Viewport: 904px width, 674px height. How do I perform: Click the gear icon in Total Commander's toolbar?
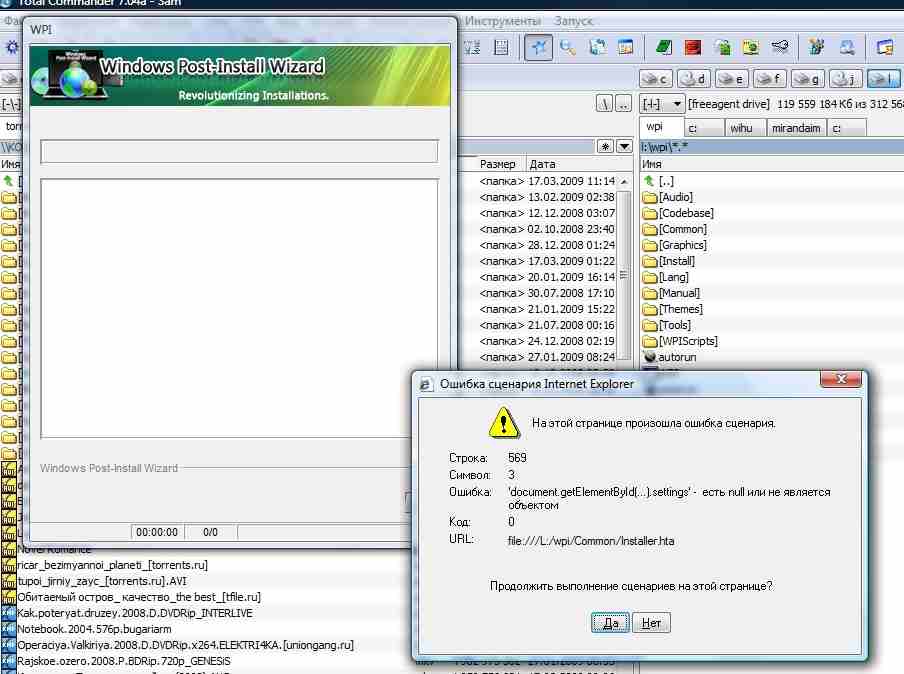pyautogui.click(x=12, y=47)
